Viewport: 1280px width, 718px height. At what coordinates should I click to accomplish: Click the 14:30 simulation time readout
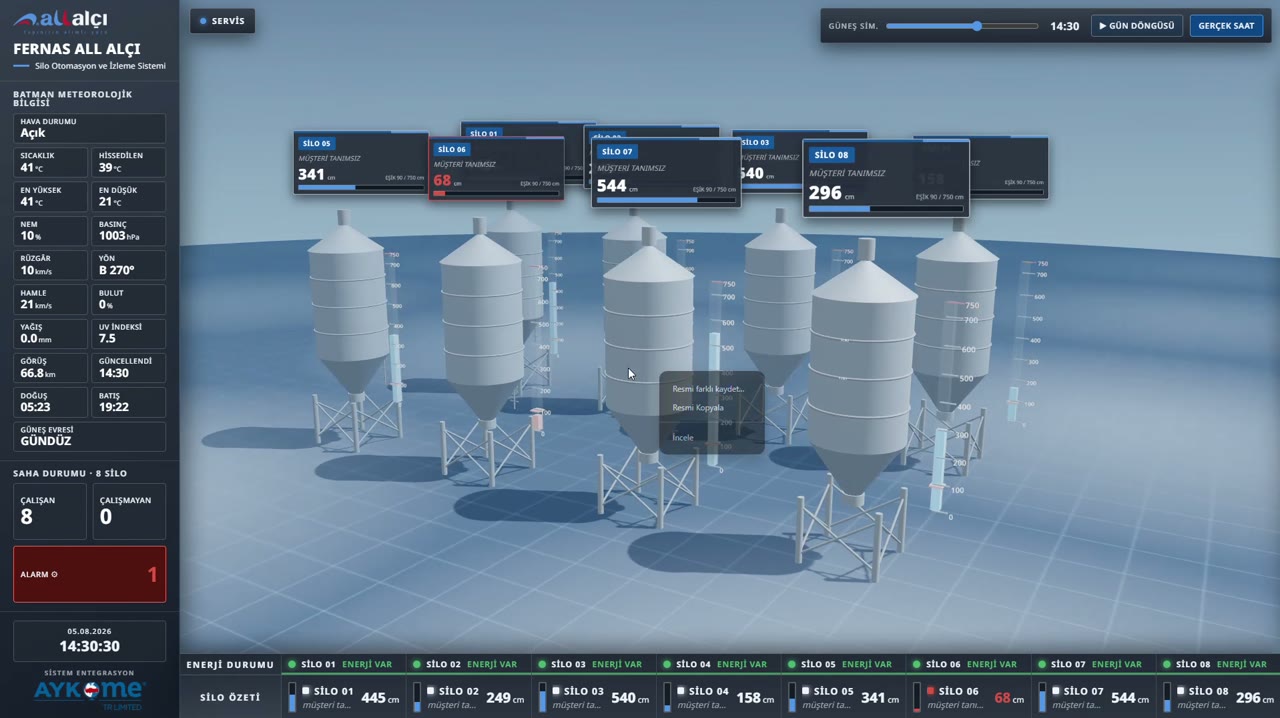tap(1064, 26)
